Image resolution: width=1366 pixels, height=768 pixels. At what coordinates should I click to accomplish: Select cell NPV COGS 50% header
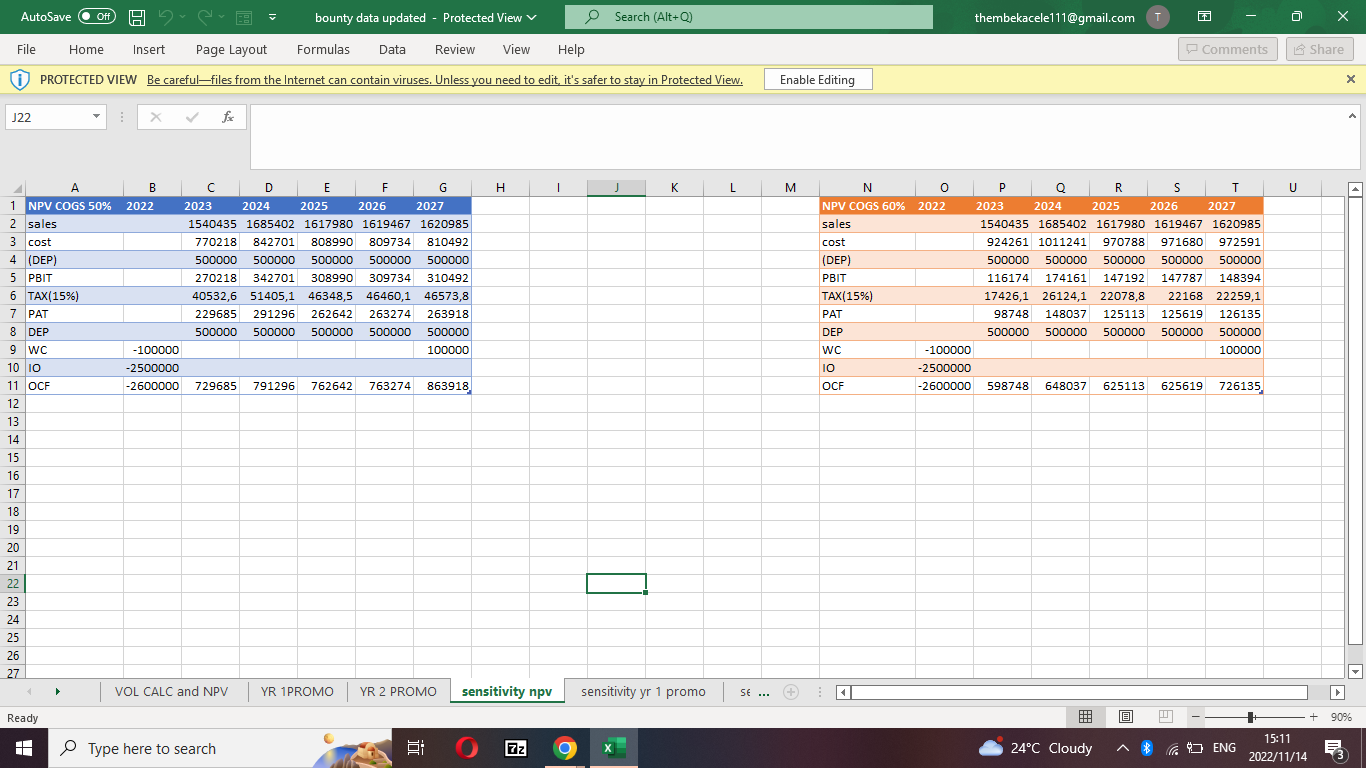(x=74, y=205)
